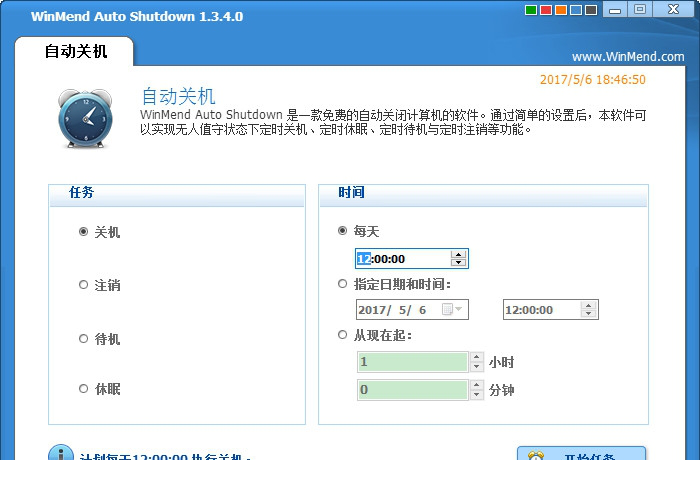Increase minutes with the up arrow
This screenshot has width=700, height=478.
(x=476, y=385)
